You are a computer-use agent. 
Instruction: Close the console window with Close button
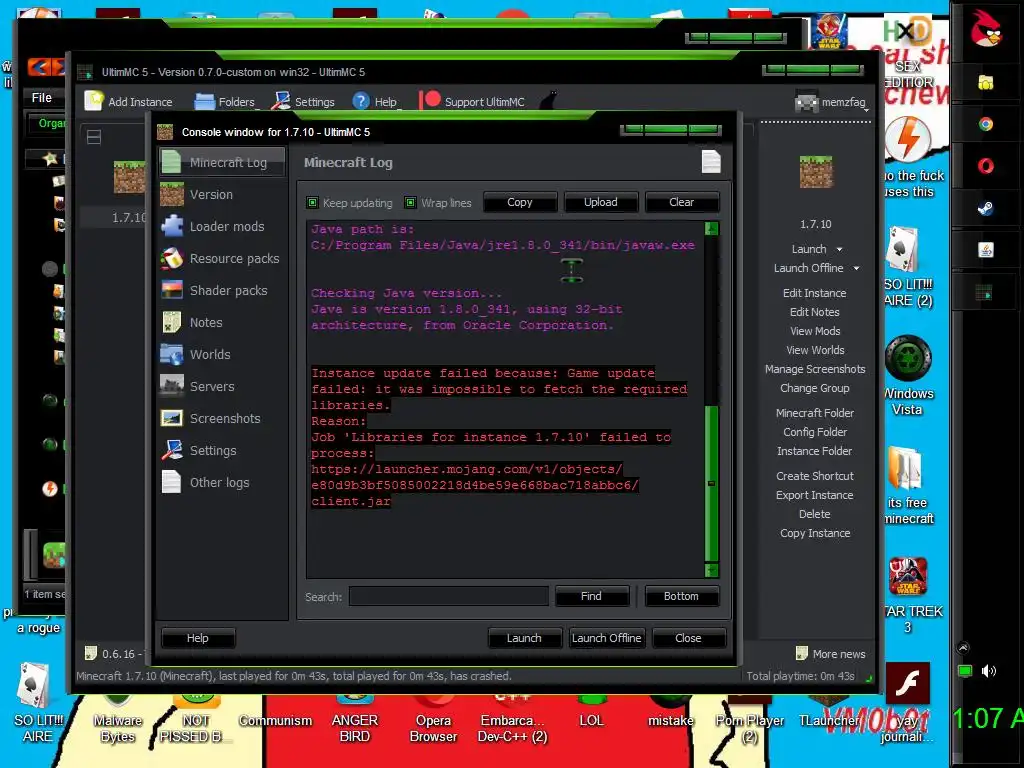[688, 638]
